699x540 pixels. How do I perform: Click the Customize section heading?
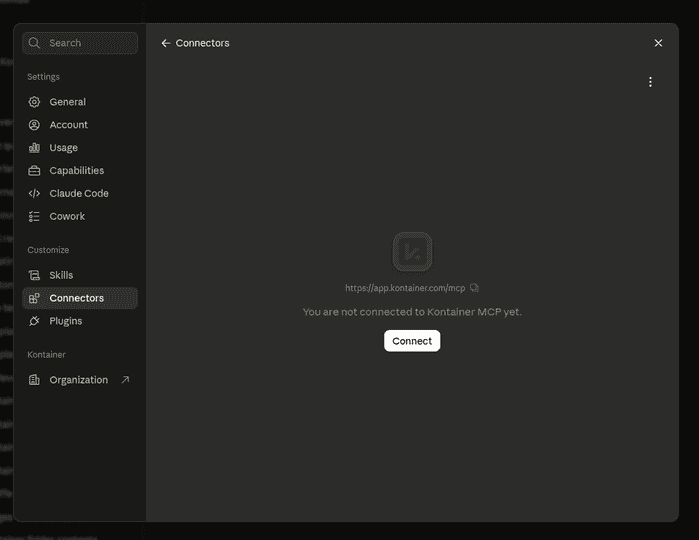48,250
